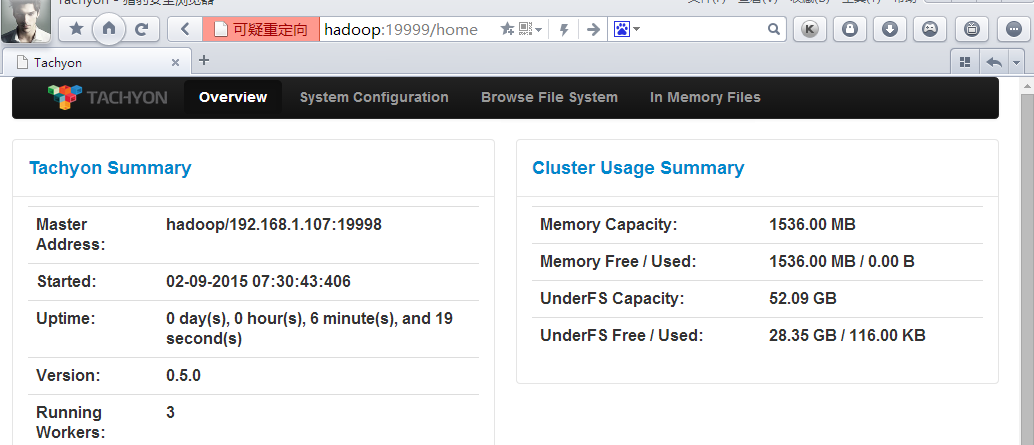Expand the search engine dropdown arrow

point(637,30)
